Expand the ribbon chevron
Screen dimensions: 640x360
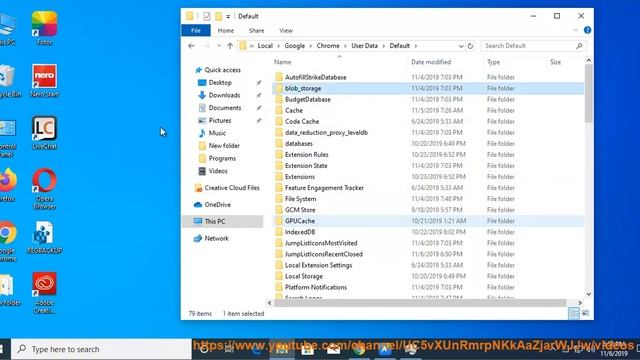[576, 30]
